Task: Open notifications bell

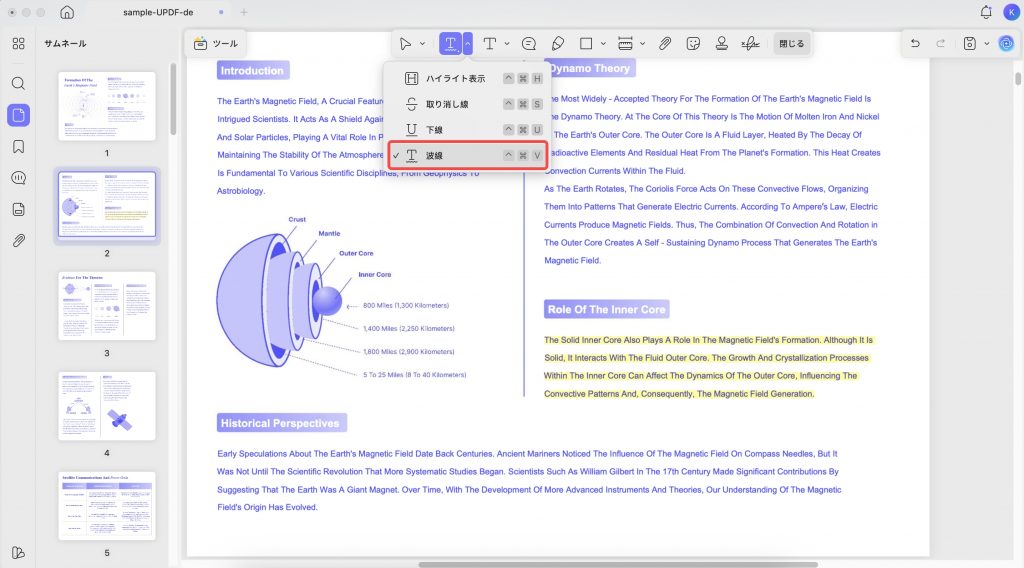Action: (x=986, y=12)
